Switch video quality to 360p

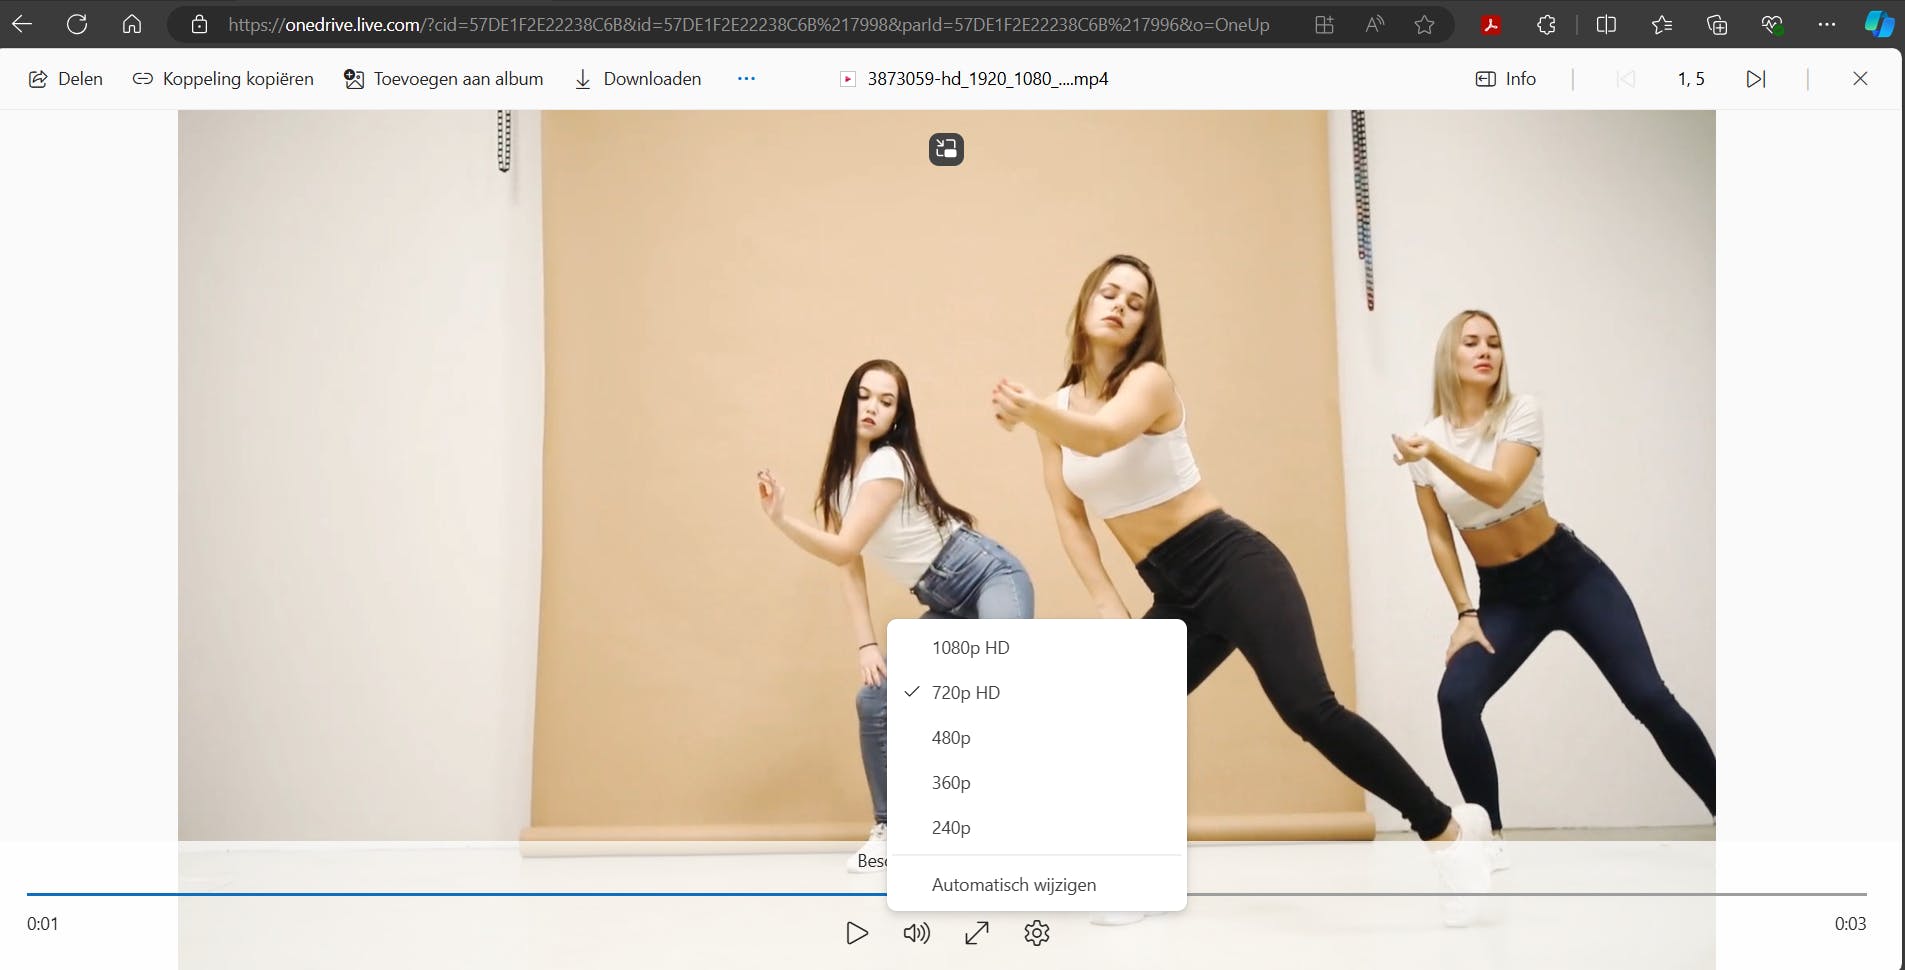(x=1037, y=783)
